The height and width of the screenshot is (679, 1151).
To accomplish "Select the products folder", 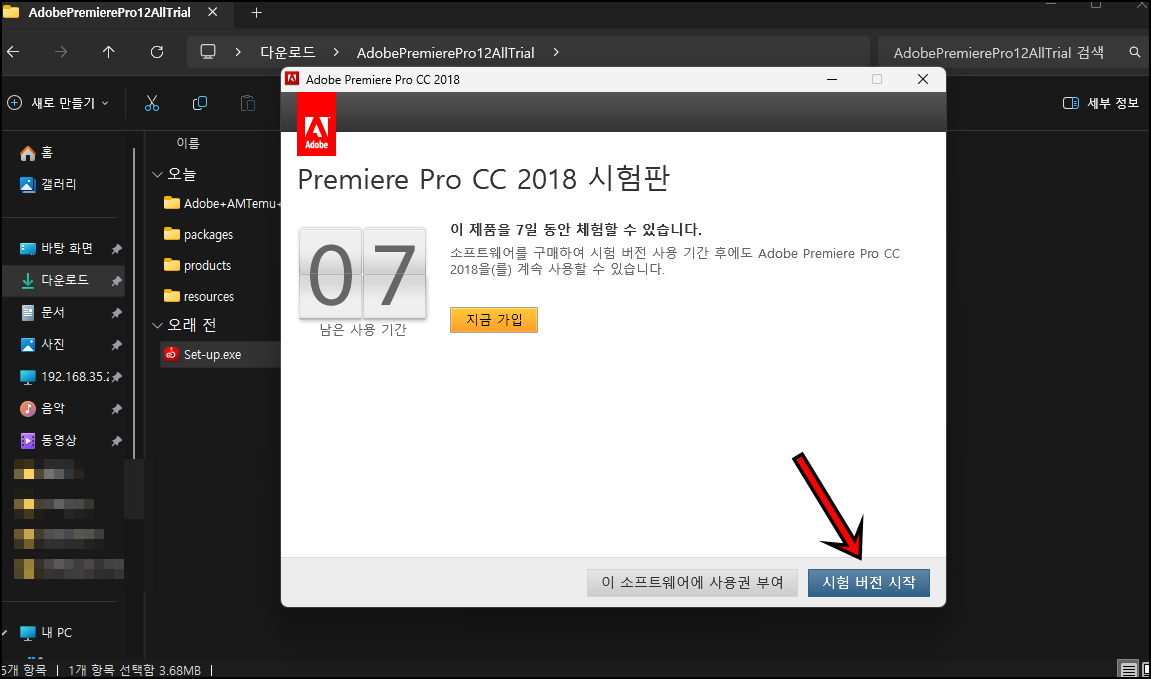I will 197,265.
